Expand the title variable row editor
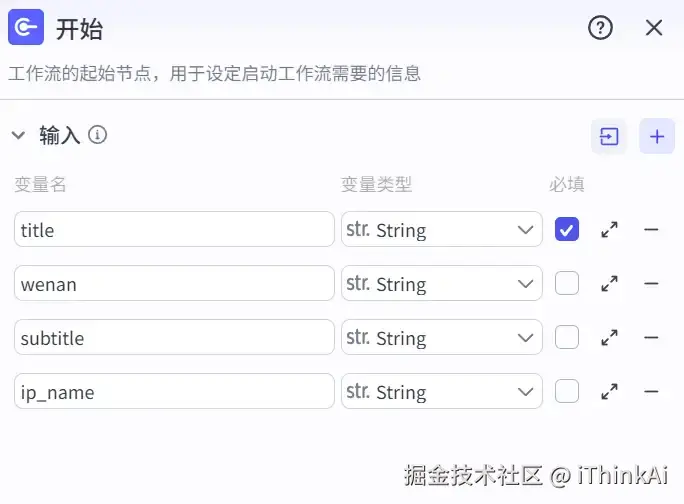 pyautogui.click(x=609, y=230)
